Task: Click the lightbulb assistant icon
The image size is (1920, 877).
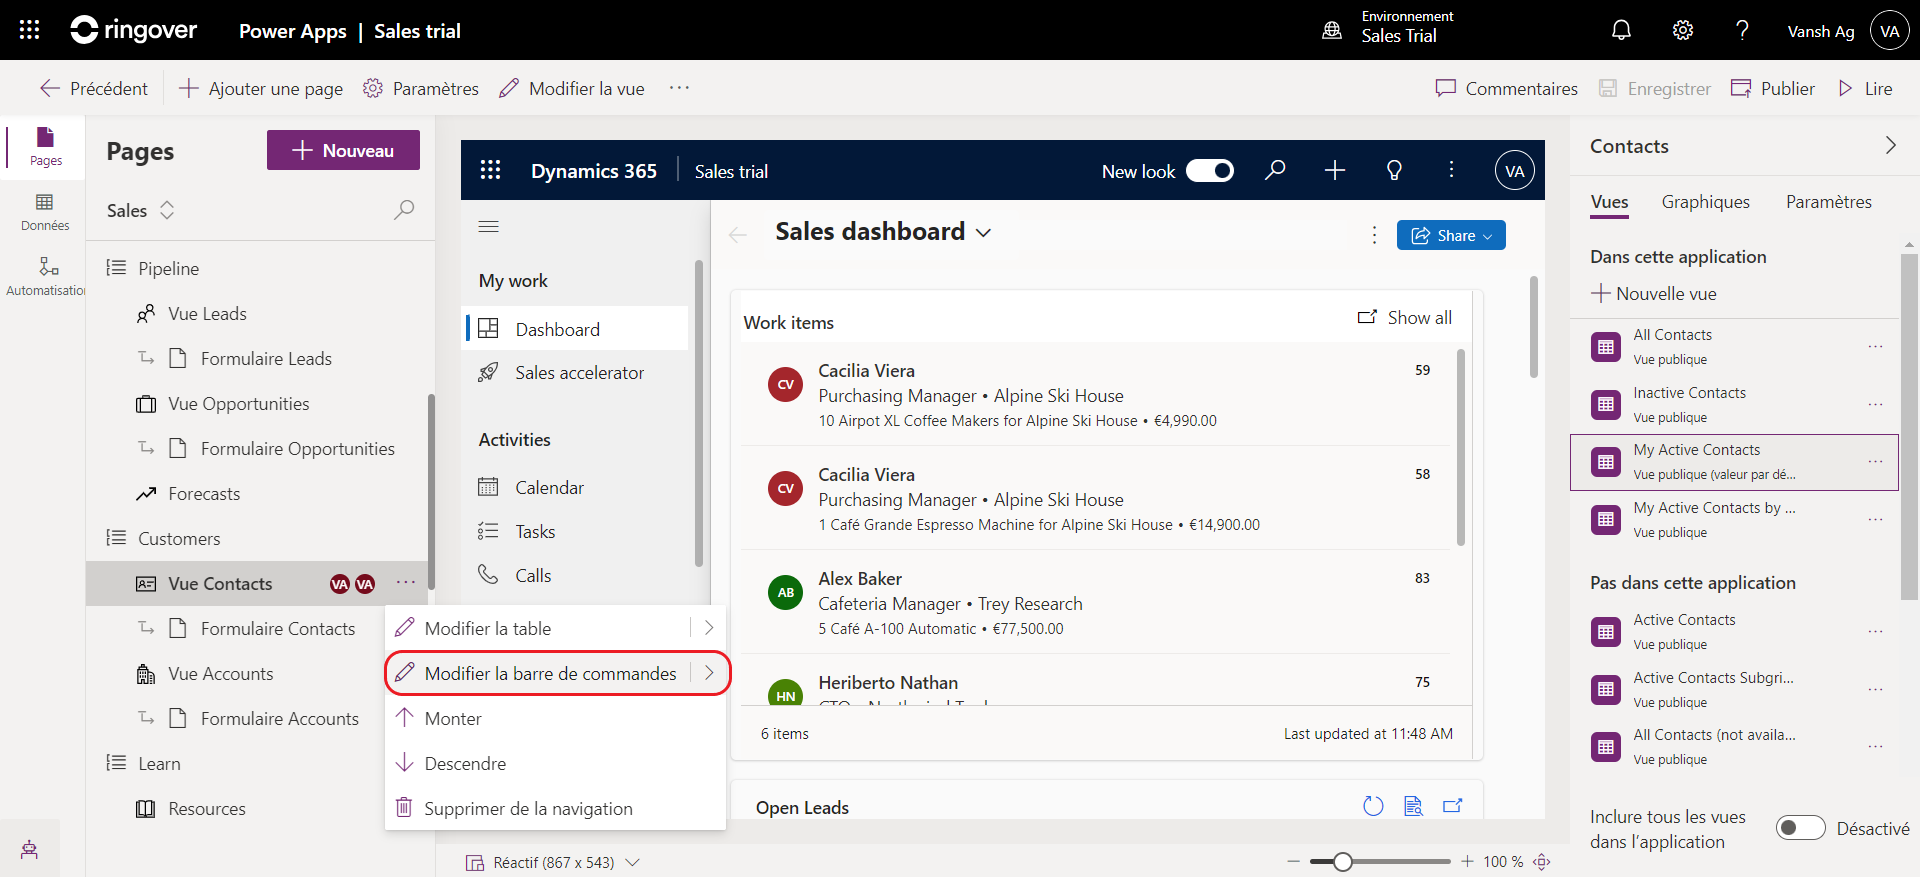Action: click(x=1394, y=170)
